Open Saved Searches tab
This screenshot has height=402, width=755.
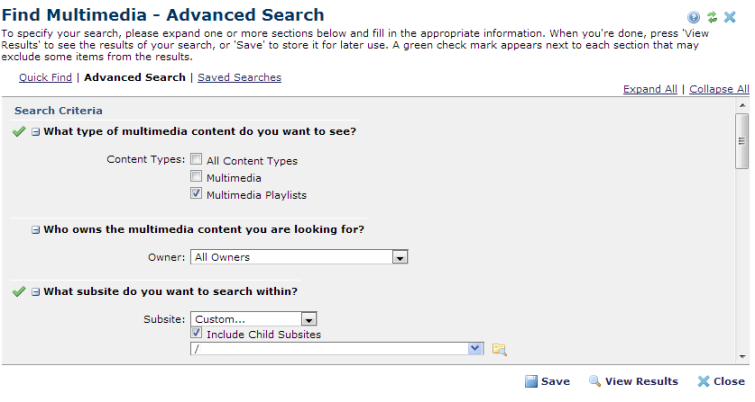[239, 77]
